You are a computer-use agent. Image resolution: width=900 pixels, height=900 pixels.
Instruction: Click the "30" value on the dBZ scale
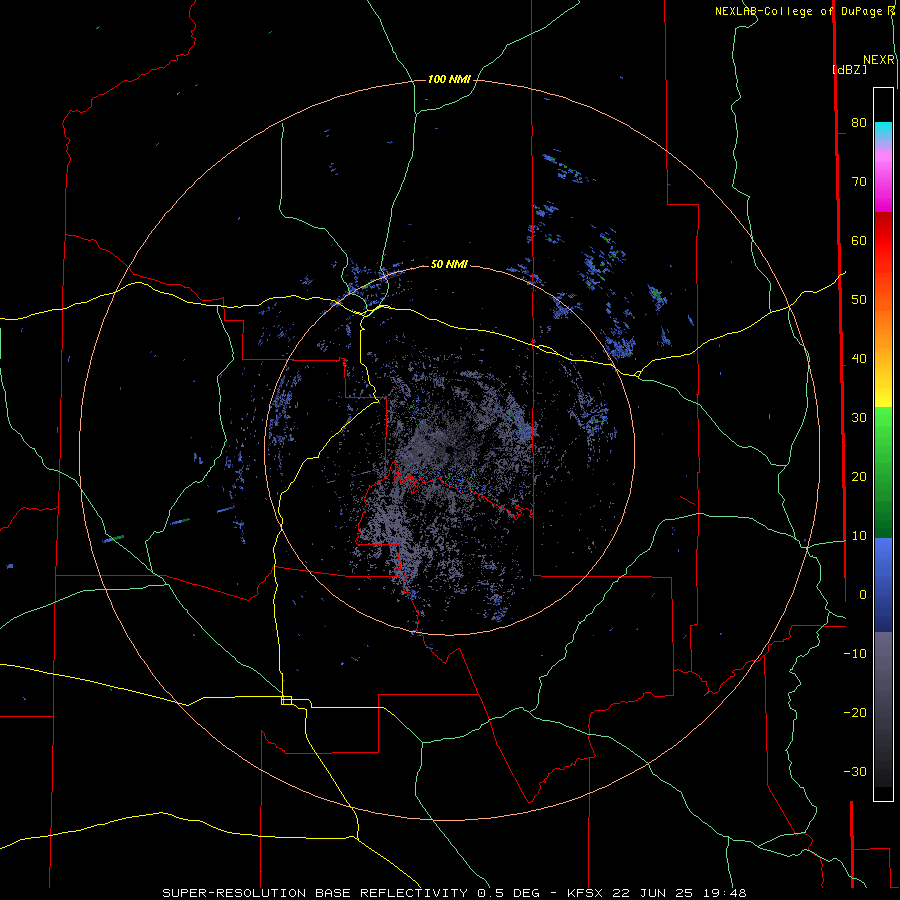(x=859, y=417)
